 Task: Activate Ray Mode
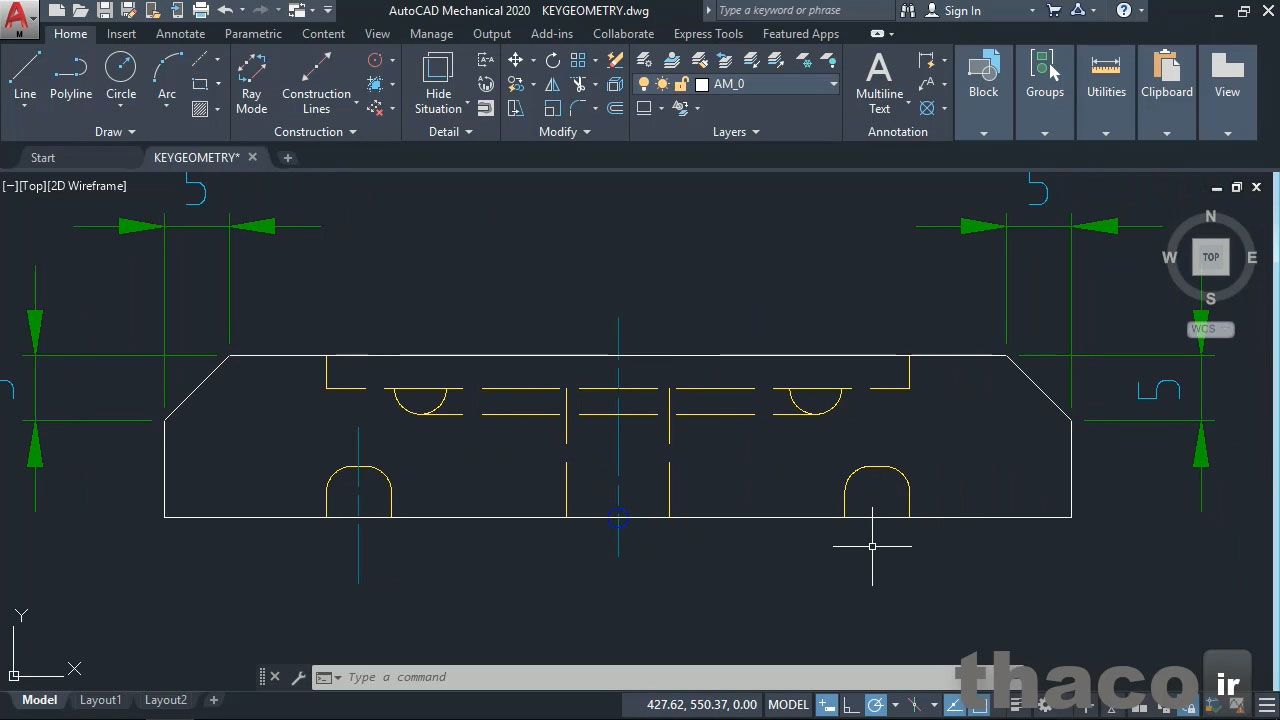tap(251, 84)
